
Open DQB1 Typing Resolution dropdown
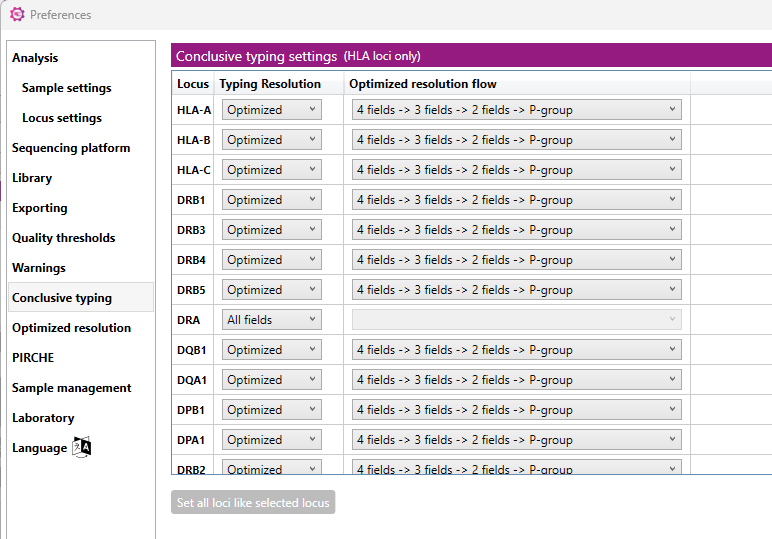(272, 350)
